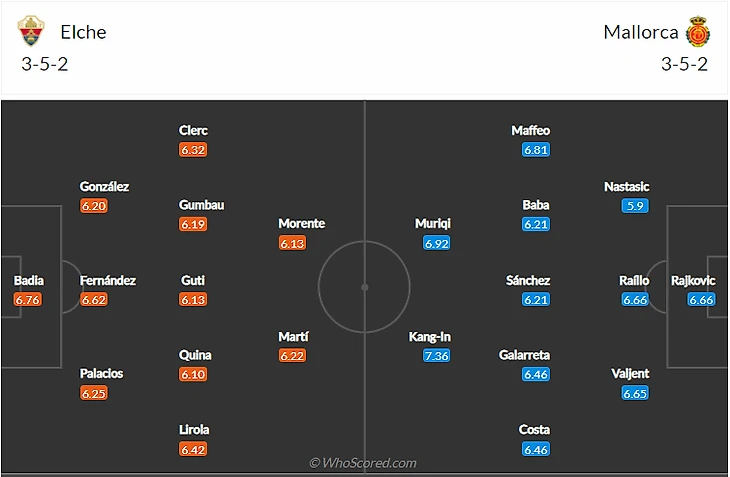The image size is (730, 477).
Task: Click Lirola's 6.42 rating badge
Action: pos(193,449)
